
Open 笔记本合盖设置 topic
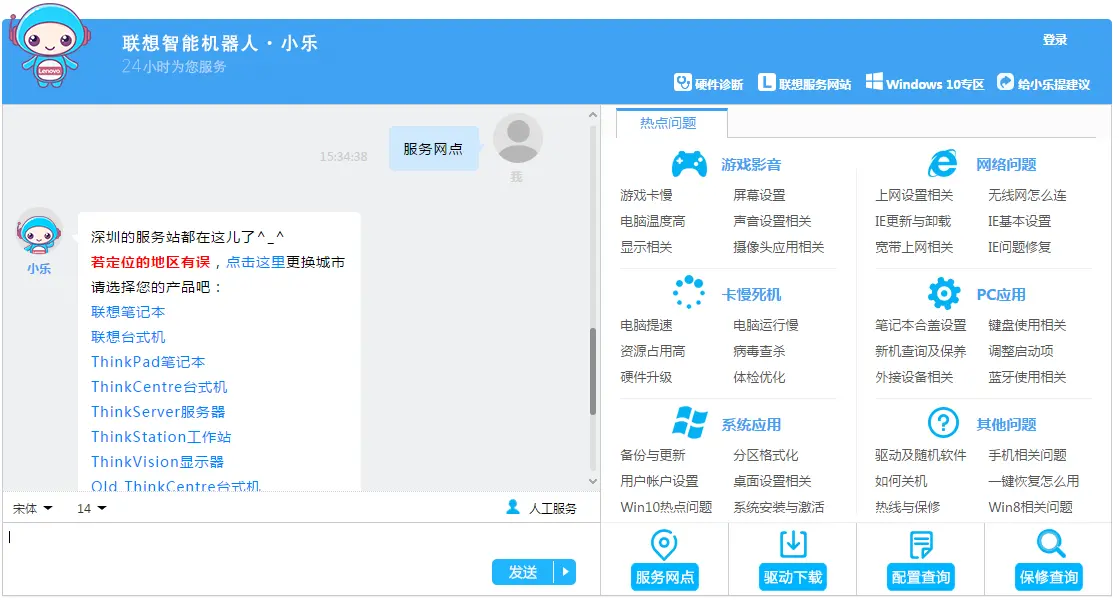[x=920, y=325]
